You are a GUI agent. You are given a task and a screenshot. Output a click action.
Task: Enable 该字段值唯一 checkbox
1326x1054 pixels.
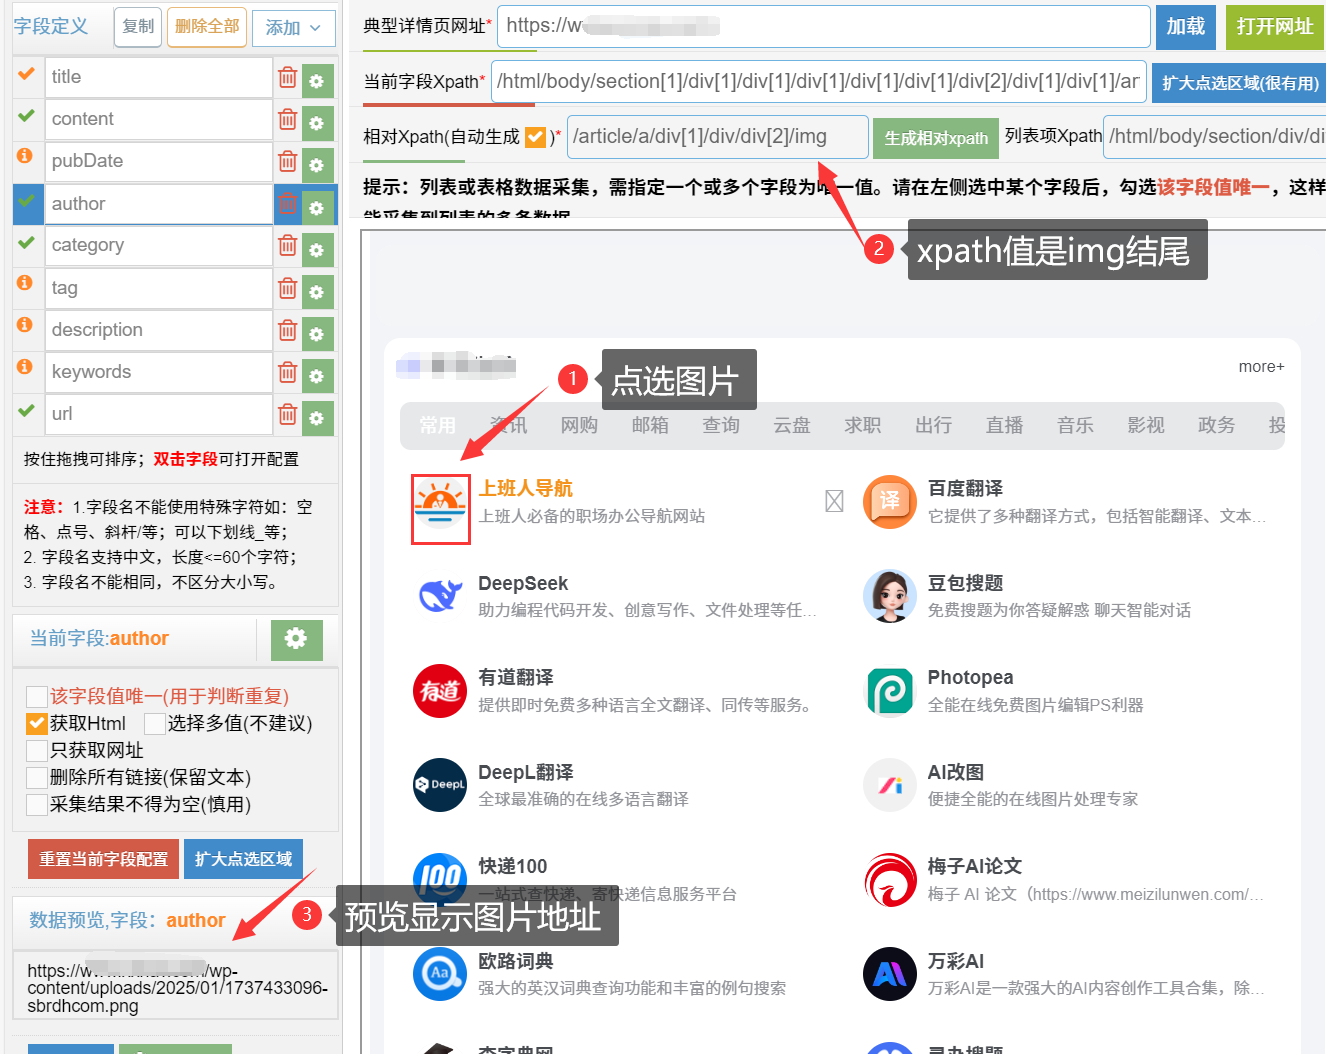37,697
